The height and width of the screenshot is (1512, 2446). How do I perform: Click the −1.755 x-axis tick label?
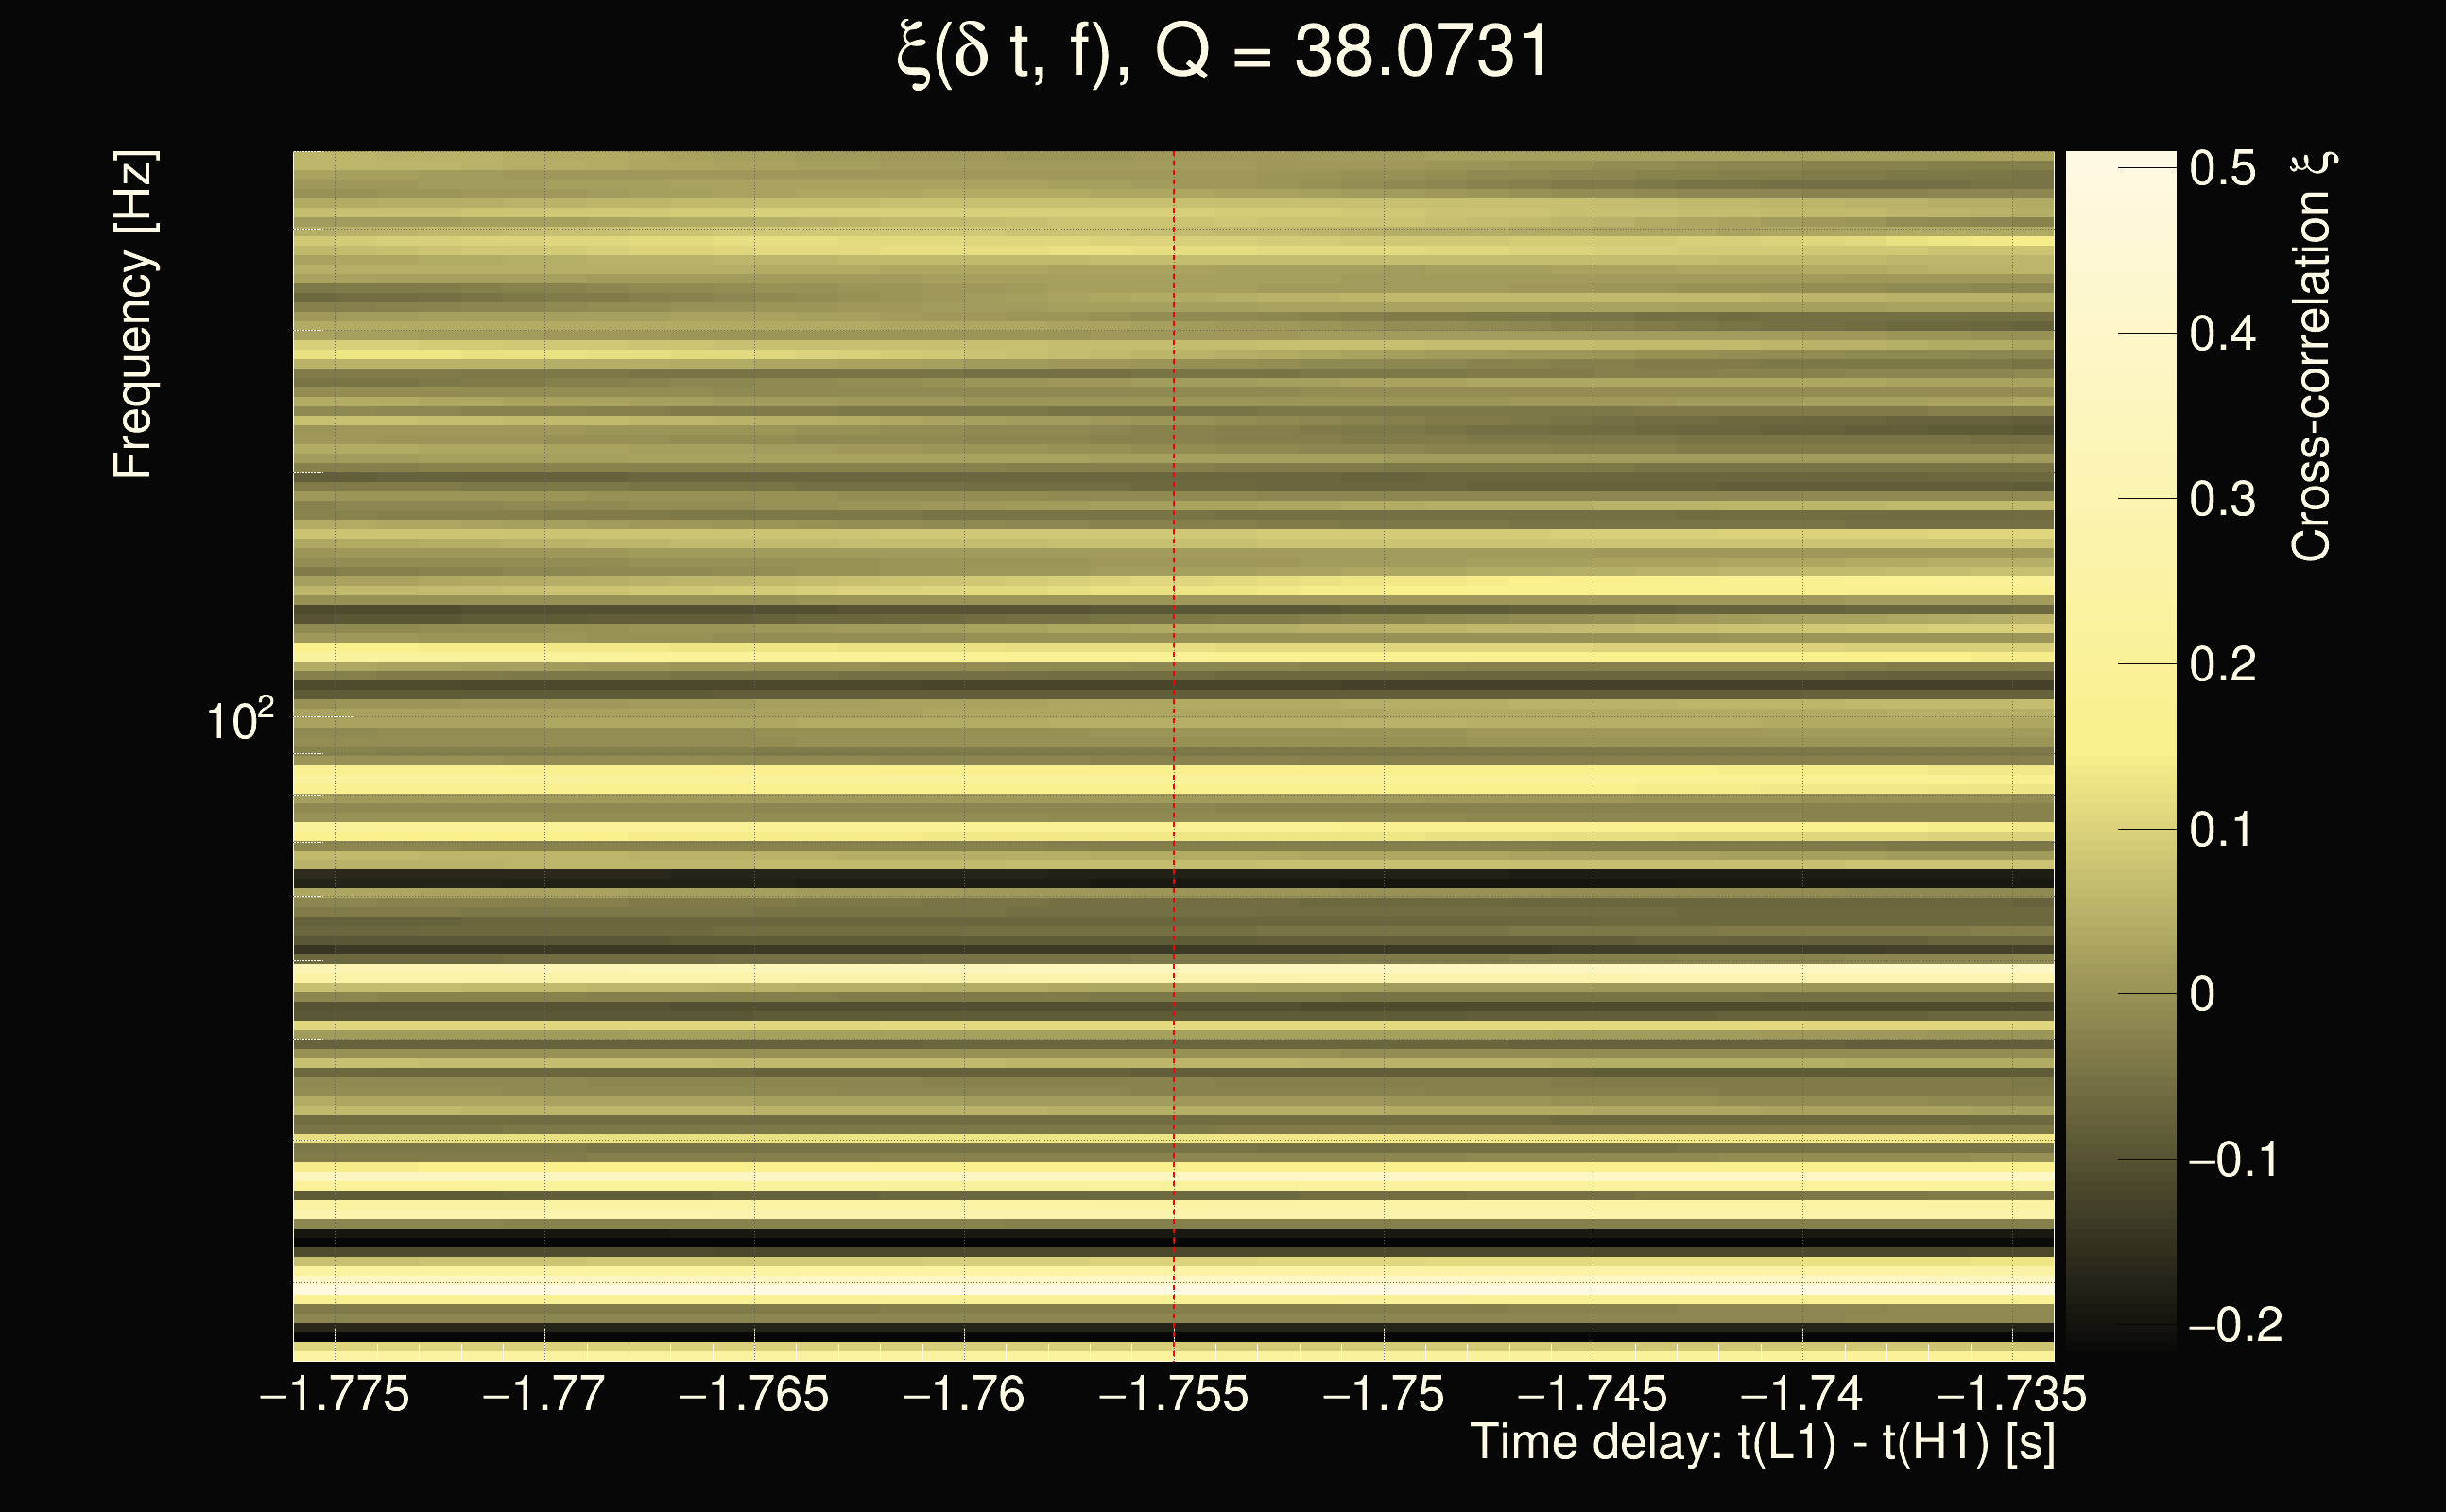(x=1174, y=1394)
